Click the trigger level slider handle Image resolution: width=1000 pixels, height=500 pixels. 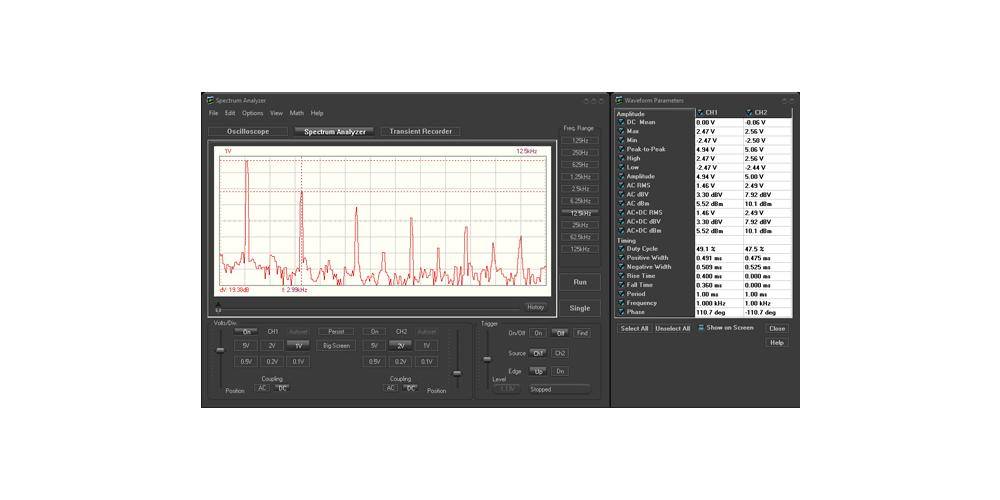(487, 358)
